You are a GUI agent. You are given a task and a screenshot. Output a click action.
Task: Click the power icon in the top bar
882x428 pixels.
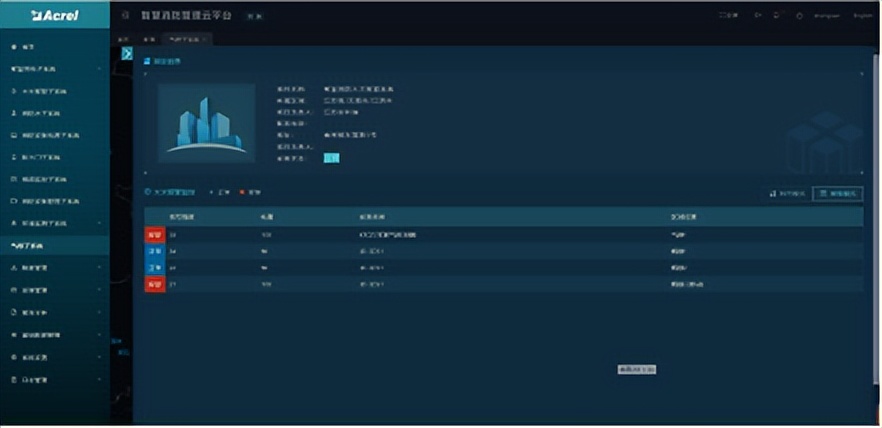click(x=799, y=16)
